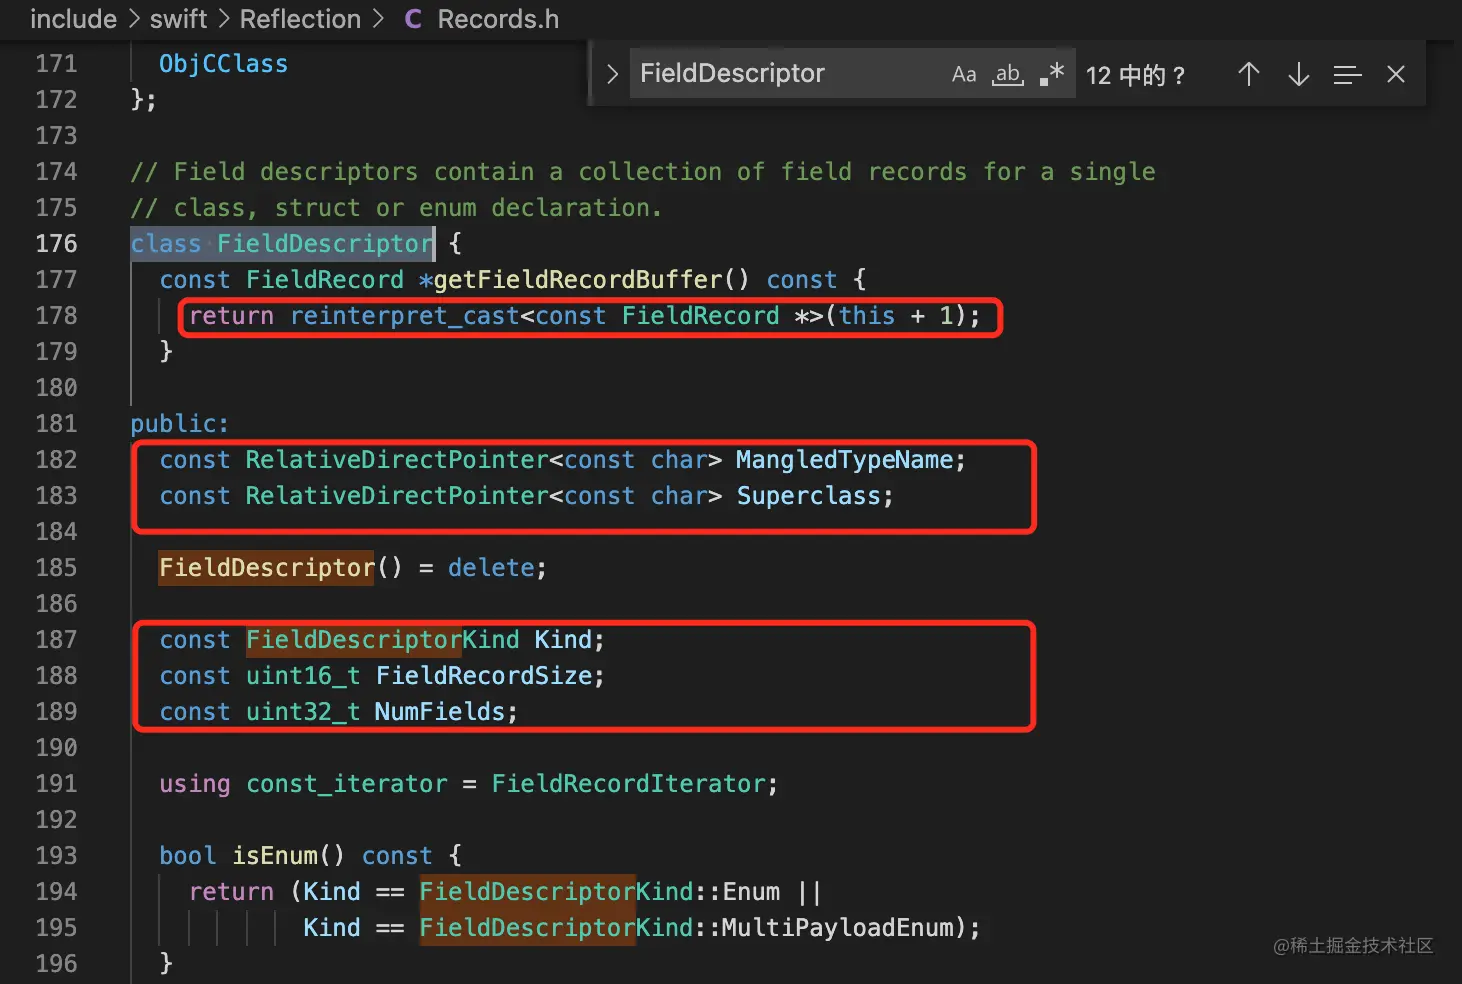1462x984 pixels.
Task: Open the swift breadcrumb folder
Action: click(x=178, y=19)
